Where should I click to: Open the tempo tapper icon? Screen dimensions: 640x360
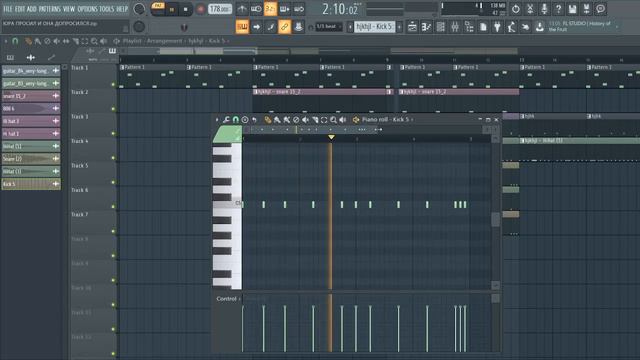click(x=511, y=27)
